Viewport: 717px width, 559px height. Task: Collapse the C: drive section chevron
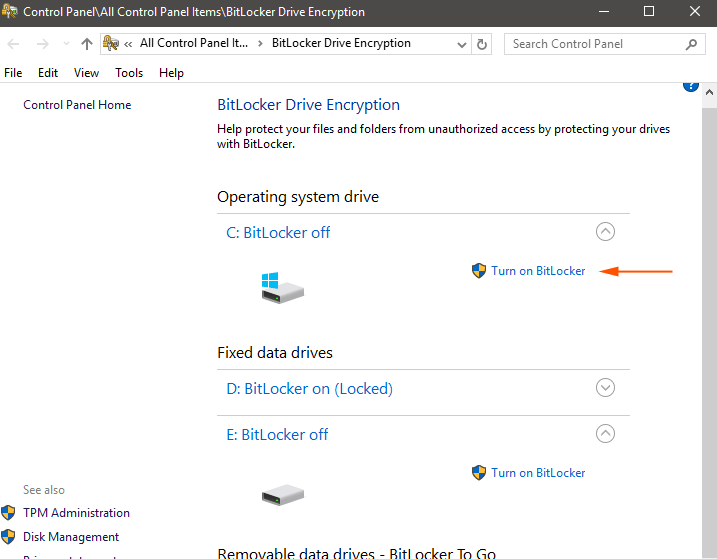tap(605, 232)
